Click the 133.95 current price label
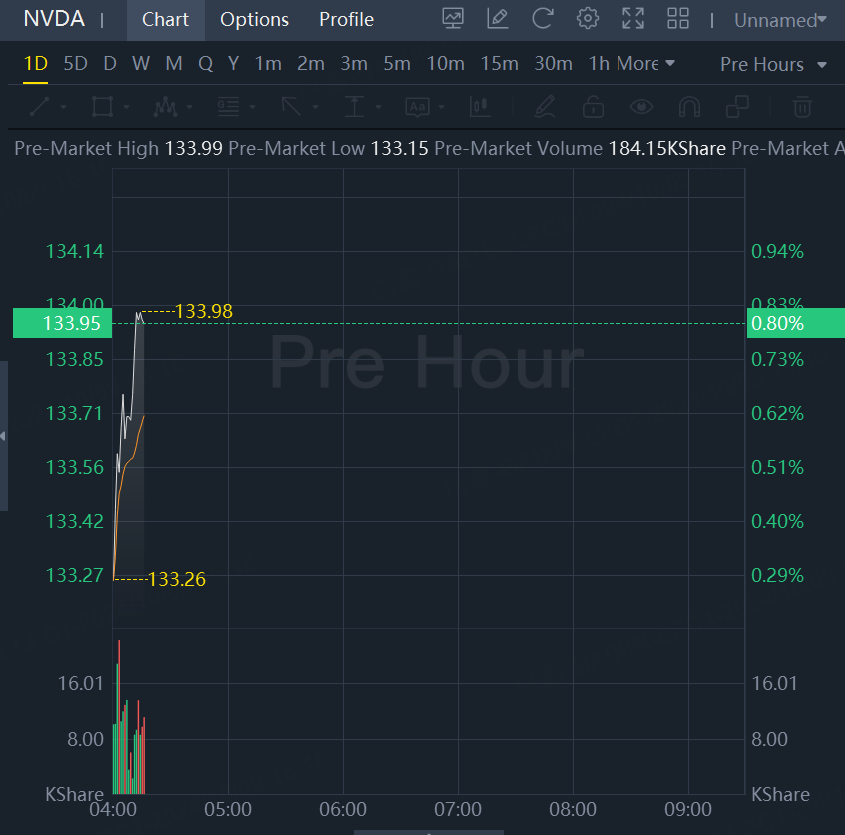This screenshot has height=835, width=845. click(x=63, y=323)
